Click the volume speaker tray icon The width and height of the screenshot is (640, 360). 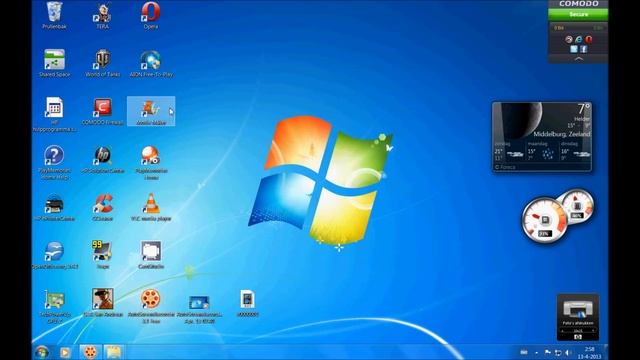point(568,353)
